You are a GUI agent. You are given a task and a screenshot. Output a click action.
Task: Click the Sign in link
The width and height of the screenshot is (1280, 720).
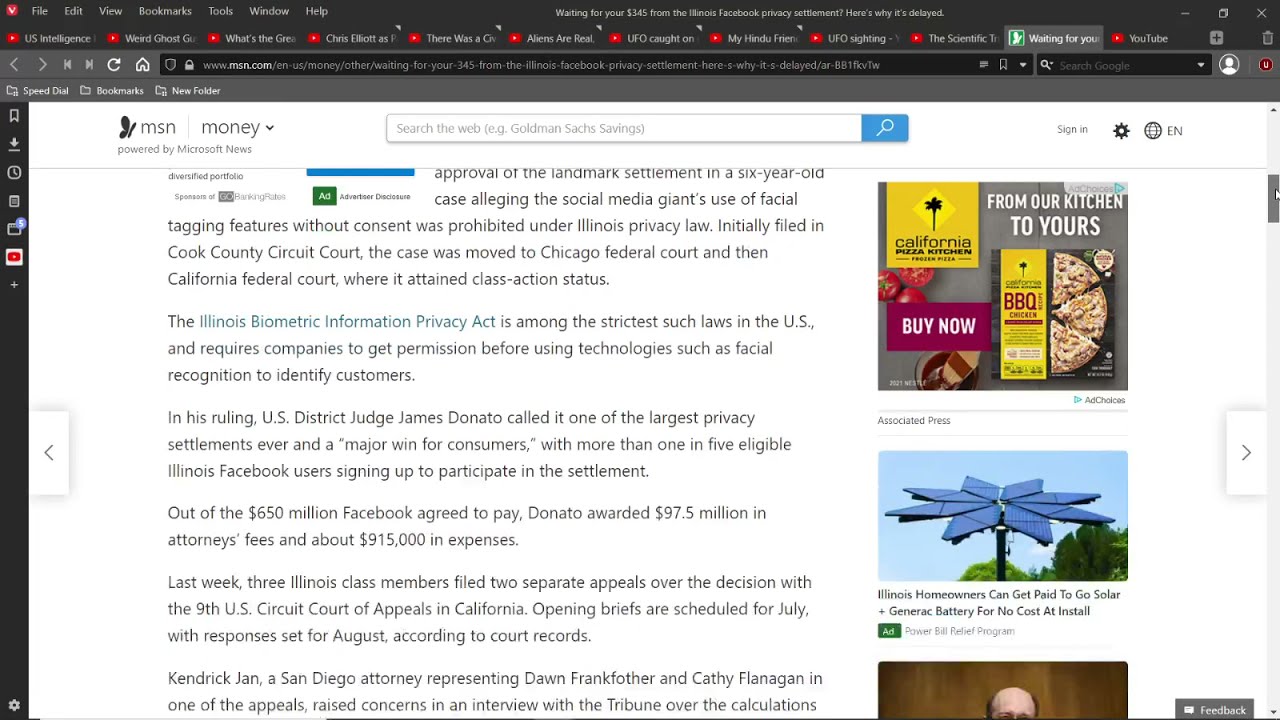tap(1072, 129)
